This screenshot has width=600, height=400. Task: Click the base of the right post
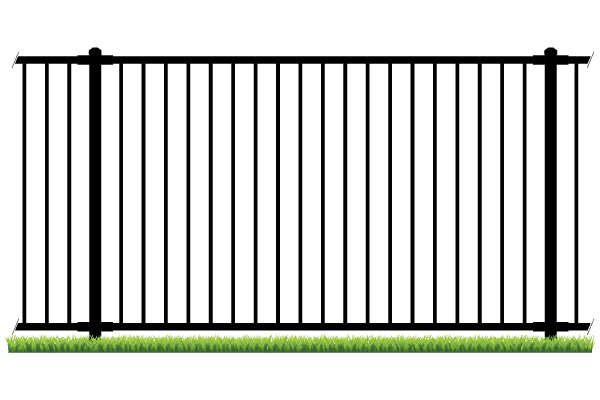[x=550, y=330]
